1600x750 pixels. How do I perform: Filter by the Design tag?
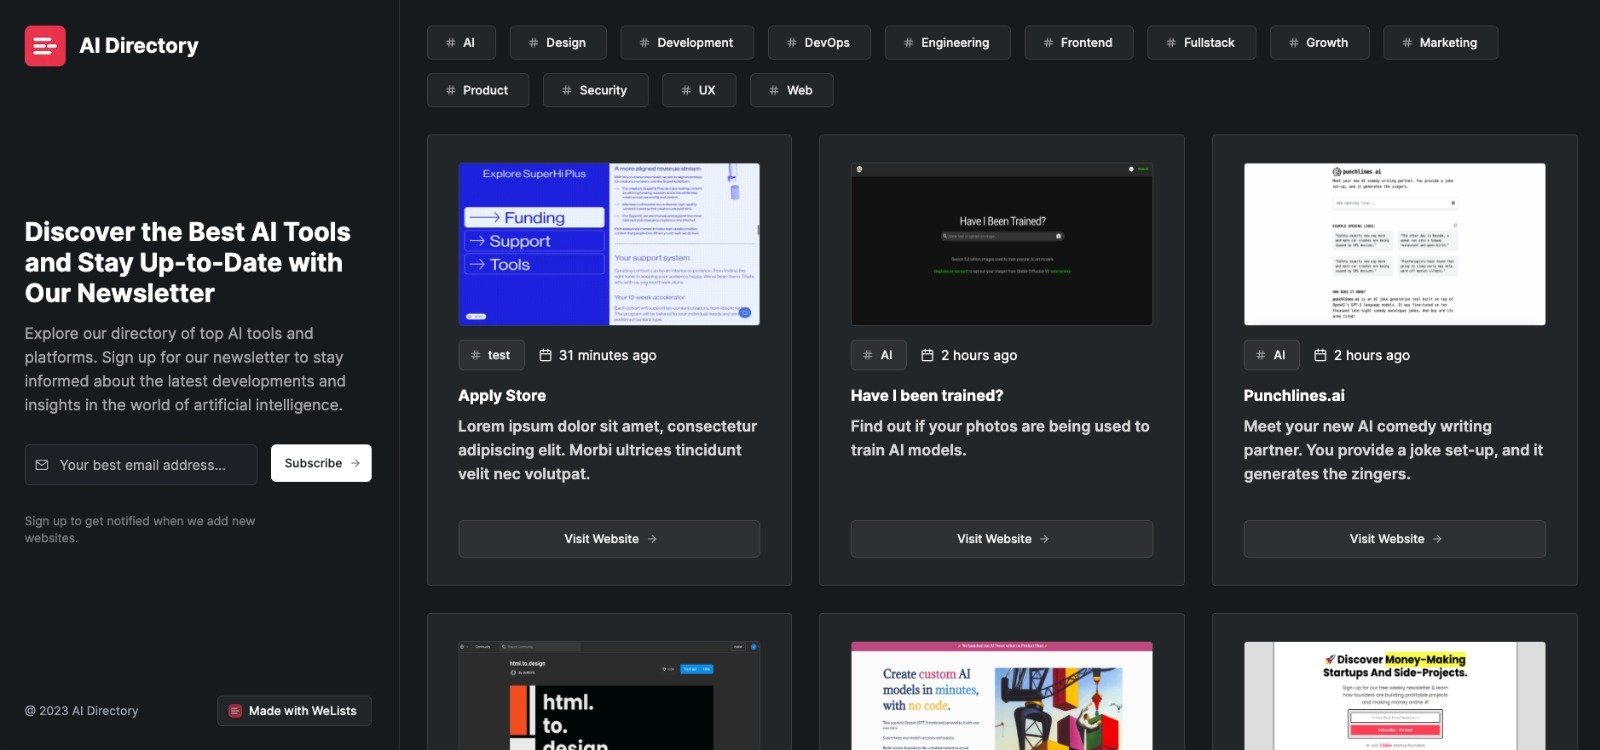(x=558, y=43)
